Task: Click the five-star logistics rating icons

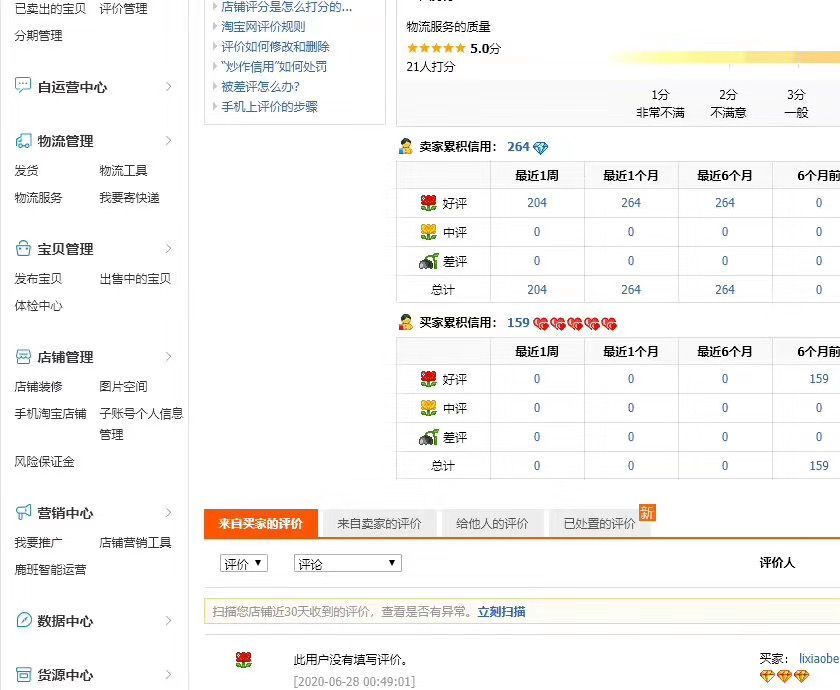Action: [436, 48]
